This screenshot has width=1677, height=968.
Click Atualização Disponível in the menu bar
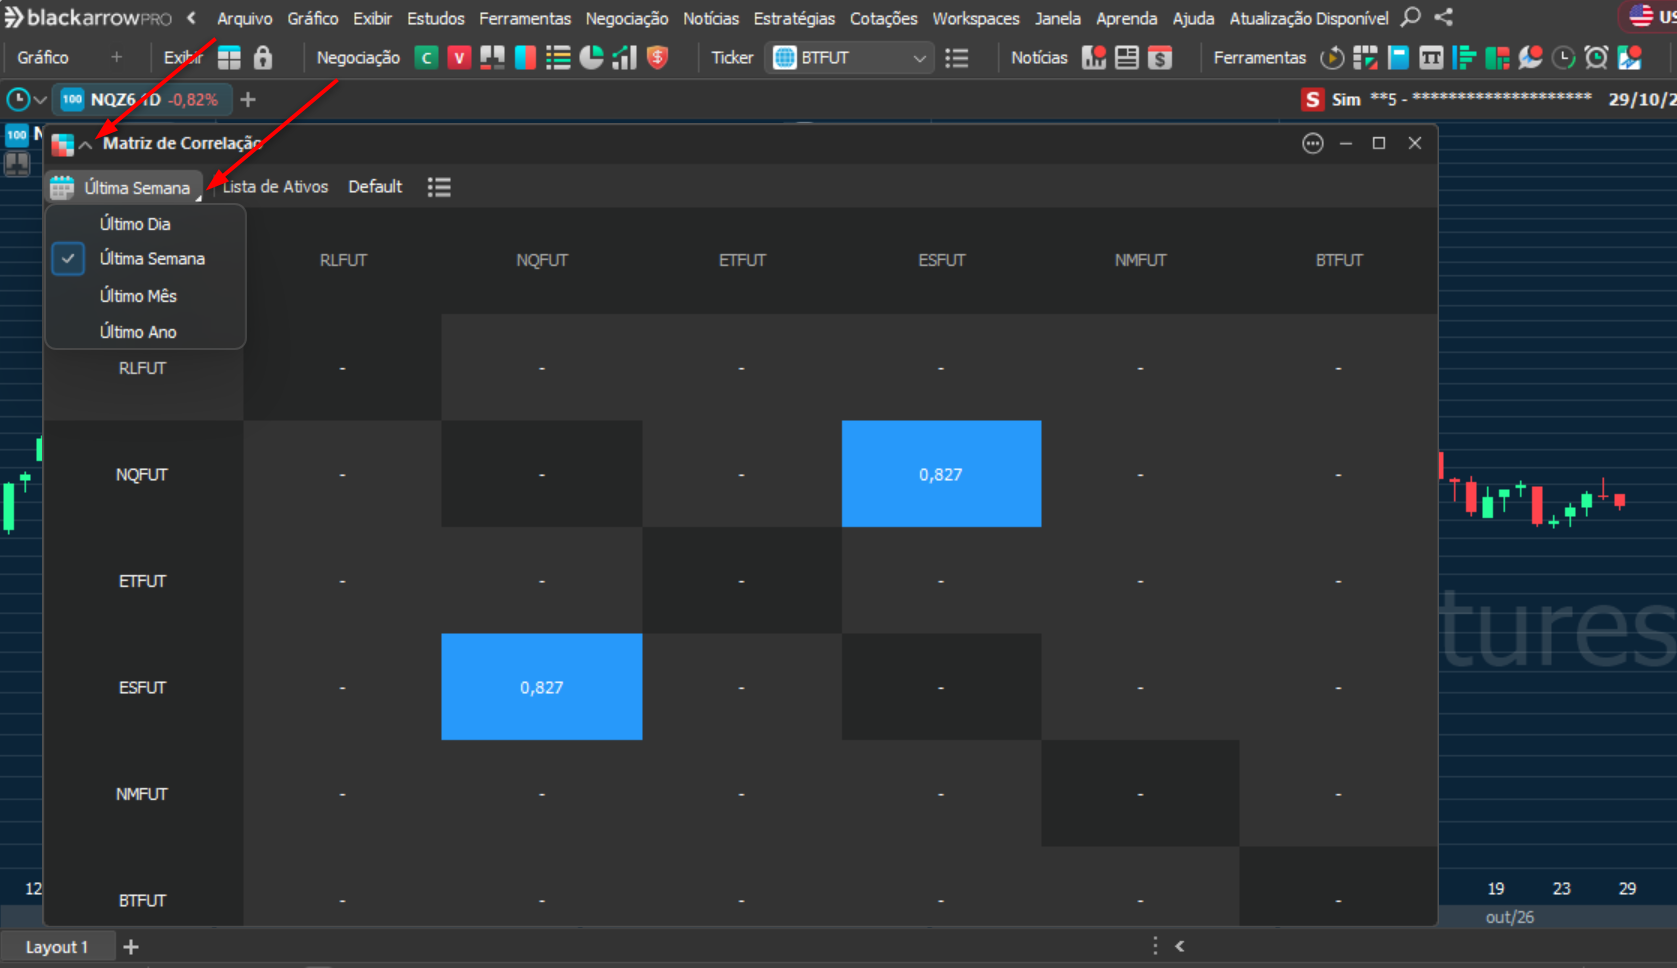click(1309, 18)
